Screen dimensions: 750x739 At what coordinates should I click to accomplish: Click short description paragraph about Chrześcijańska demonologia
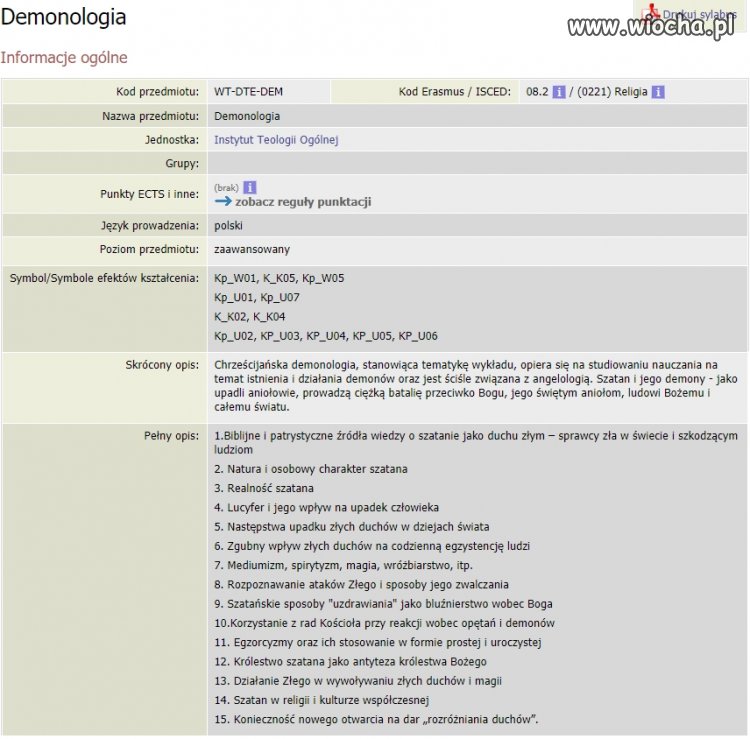[x=475, y=386]
